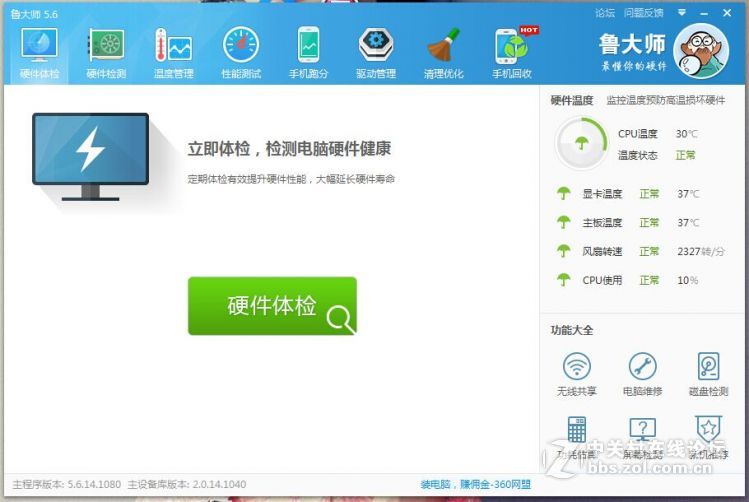Start the green 硬件体检 button
Image resolution: width=749 pixels, height=502 pixels.
(x=272, y=306)
